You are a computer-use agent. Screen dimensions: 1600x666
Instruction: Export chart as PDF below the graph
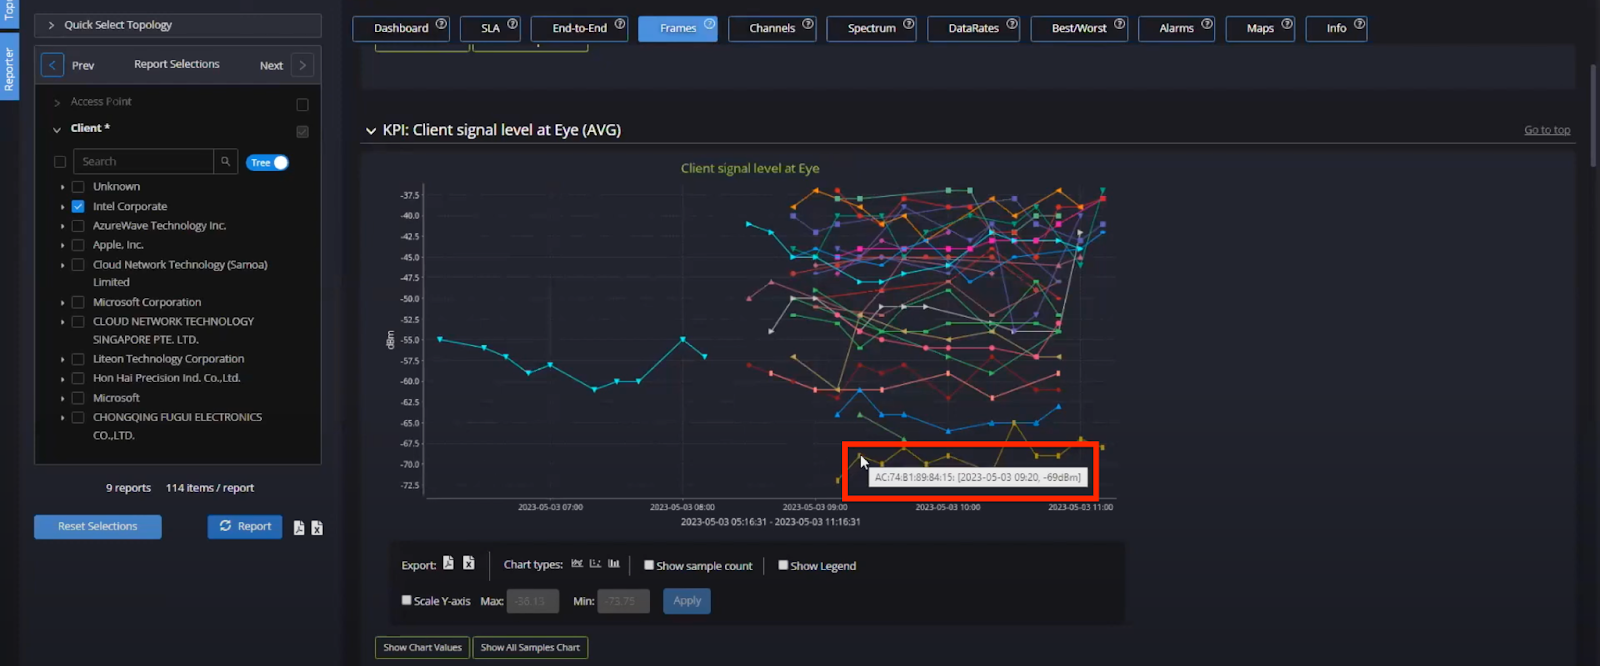(448, 564)
